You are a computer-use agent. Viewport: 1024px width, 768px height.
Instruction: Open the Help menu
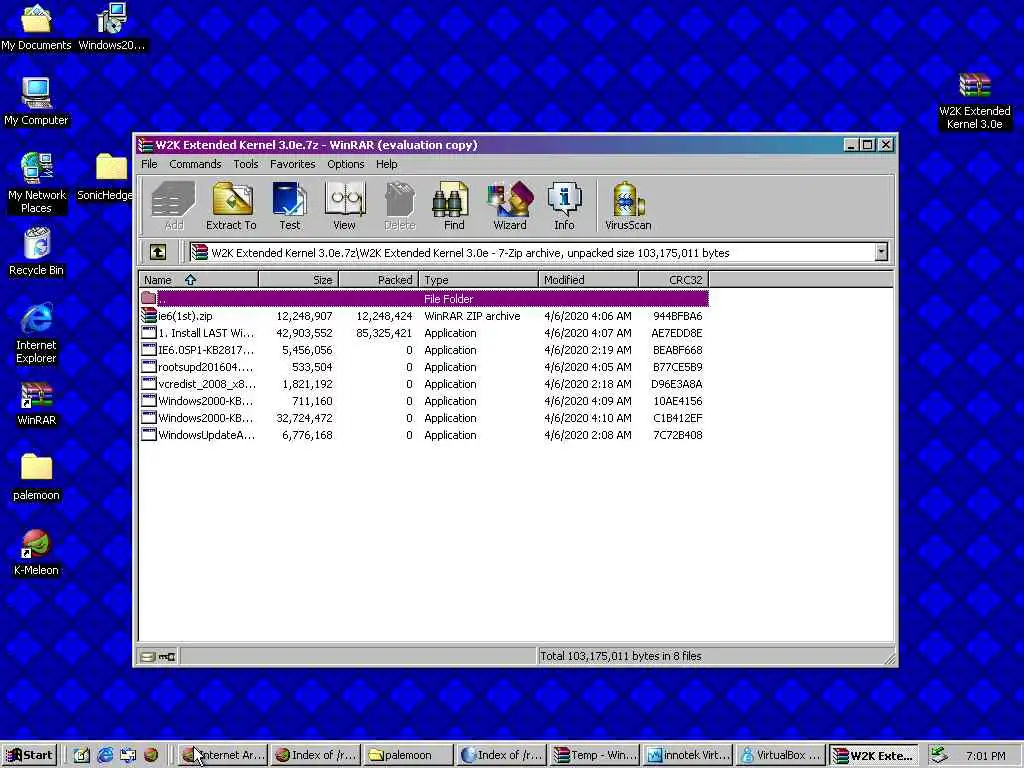tap(386, 164)
